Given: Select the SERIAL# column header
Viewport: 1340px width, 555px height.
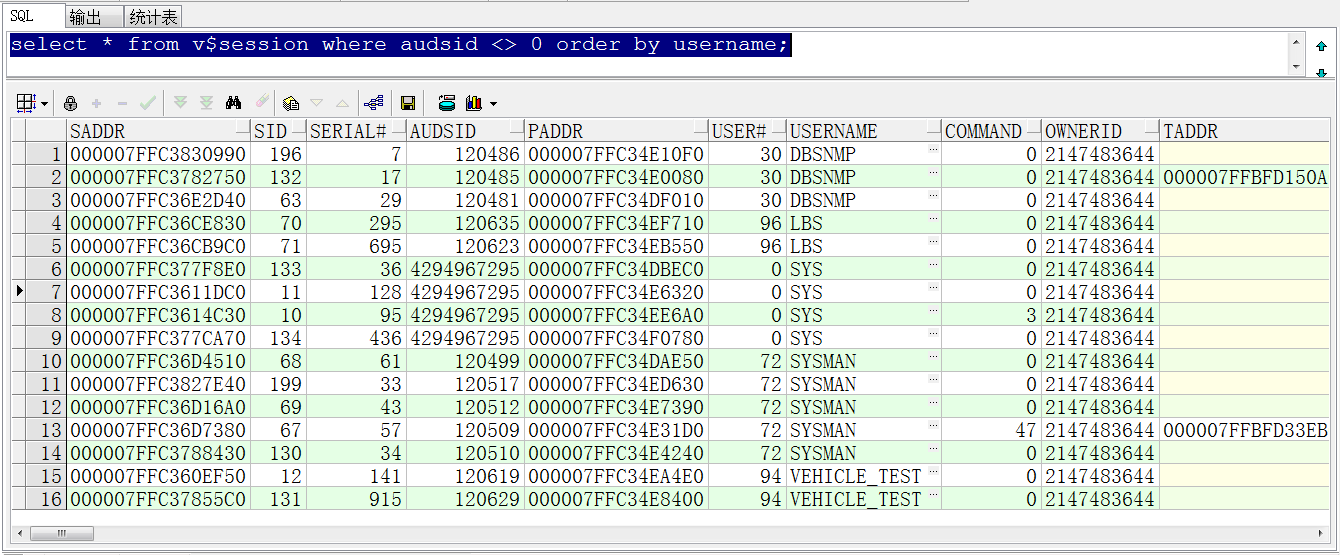Looking at the screenshot, I should [x=356, y=131].
